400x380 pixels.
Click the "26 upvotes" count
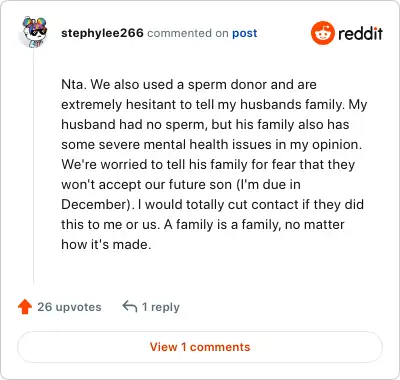[69, 307]
